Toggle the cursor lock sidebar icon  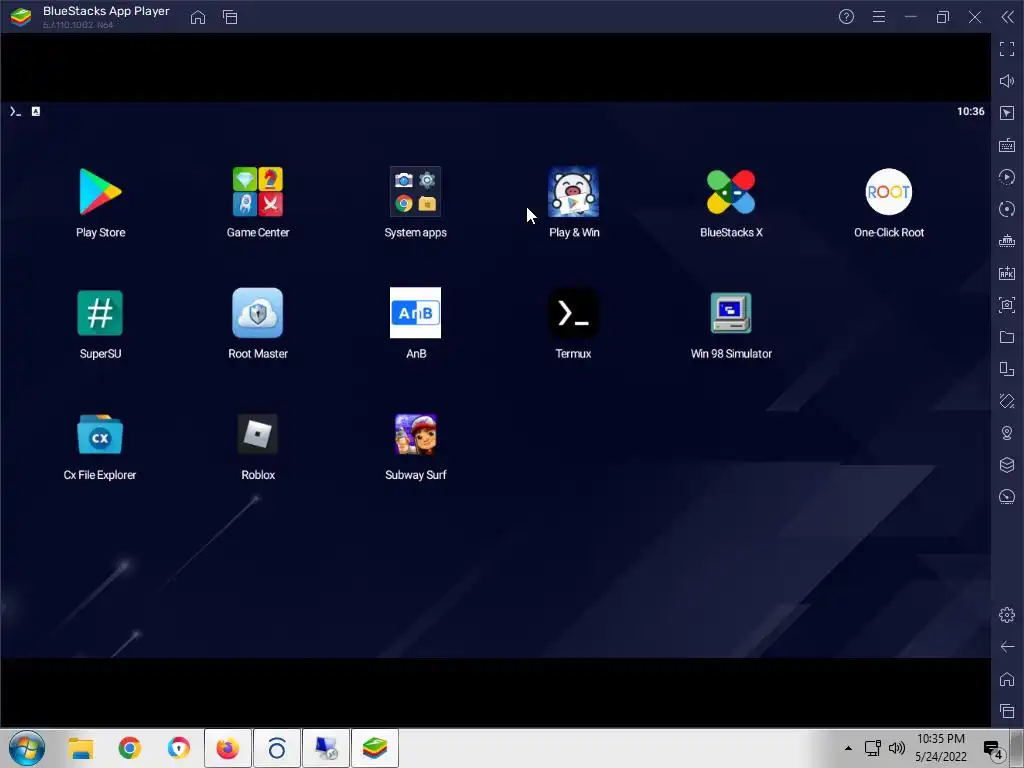tap(1007, 113)
